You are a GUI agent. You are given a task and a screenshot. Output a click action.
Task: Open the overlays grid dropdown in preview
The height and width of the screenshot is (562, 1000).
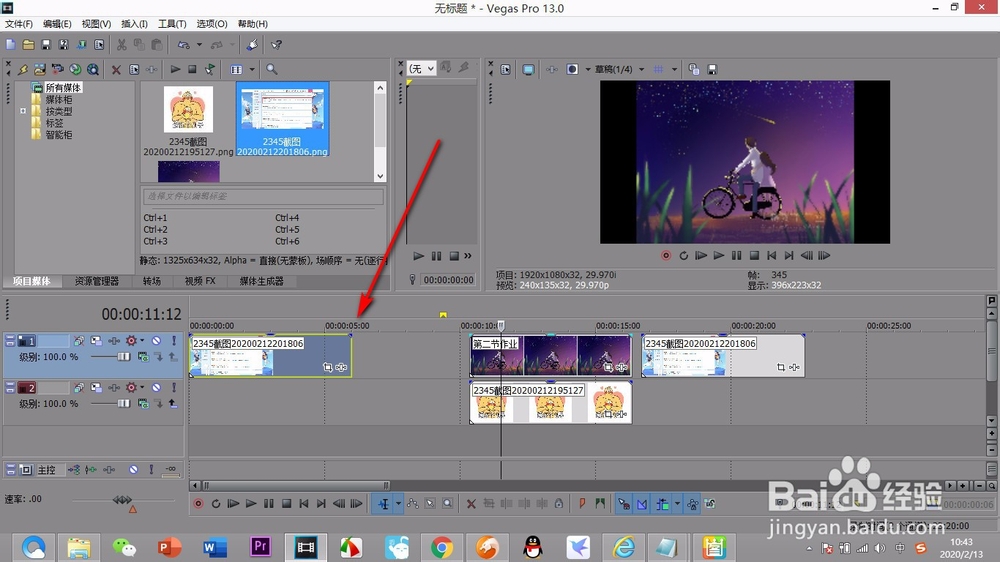pos(674,69)
